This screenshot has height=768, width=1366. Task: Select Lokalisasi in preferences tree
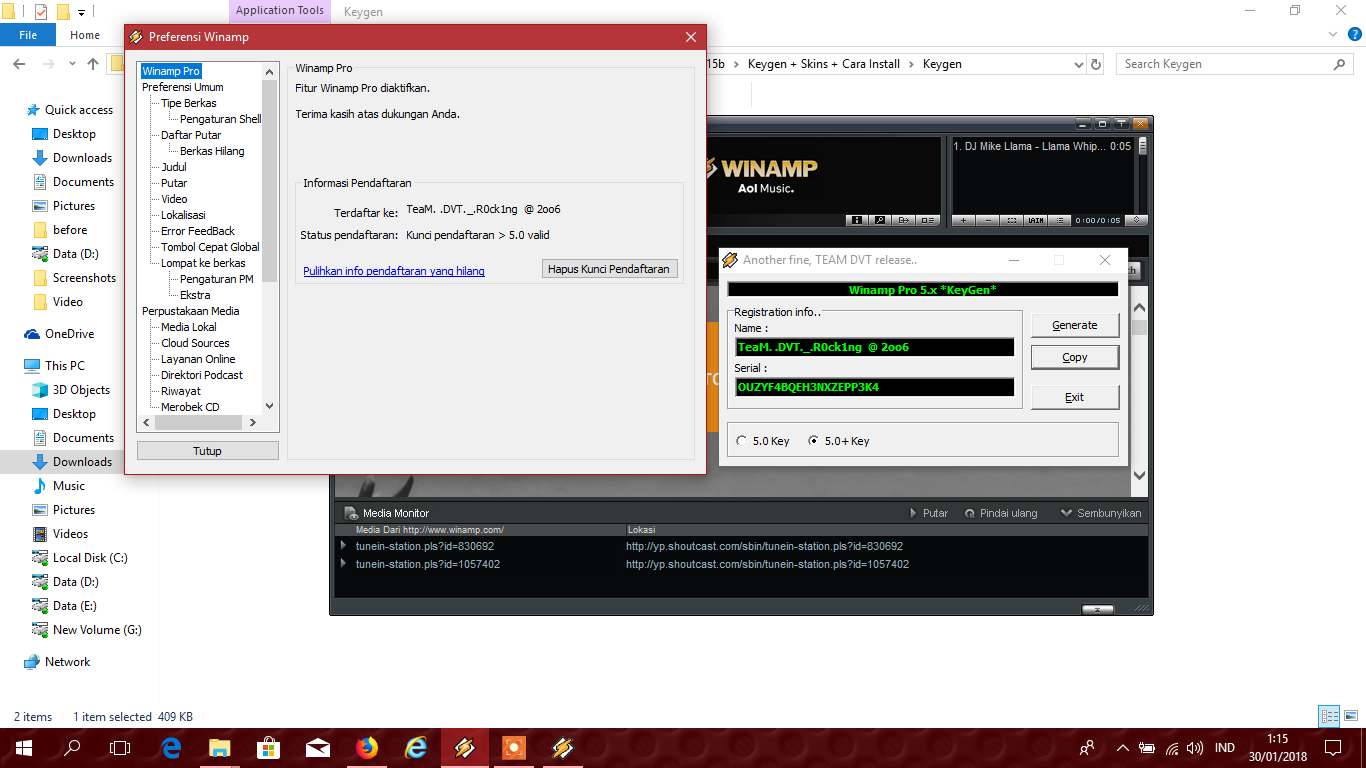(183, 215)
